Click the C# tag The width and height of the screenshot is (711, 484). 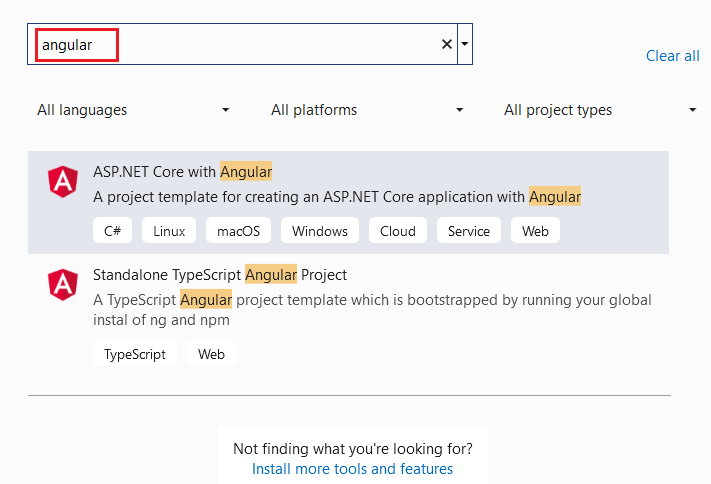[x=113, y=231]
